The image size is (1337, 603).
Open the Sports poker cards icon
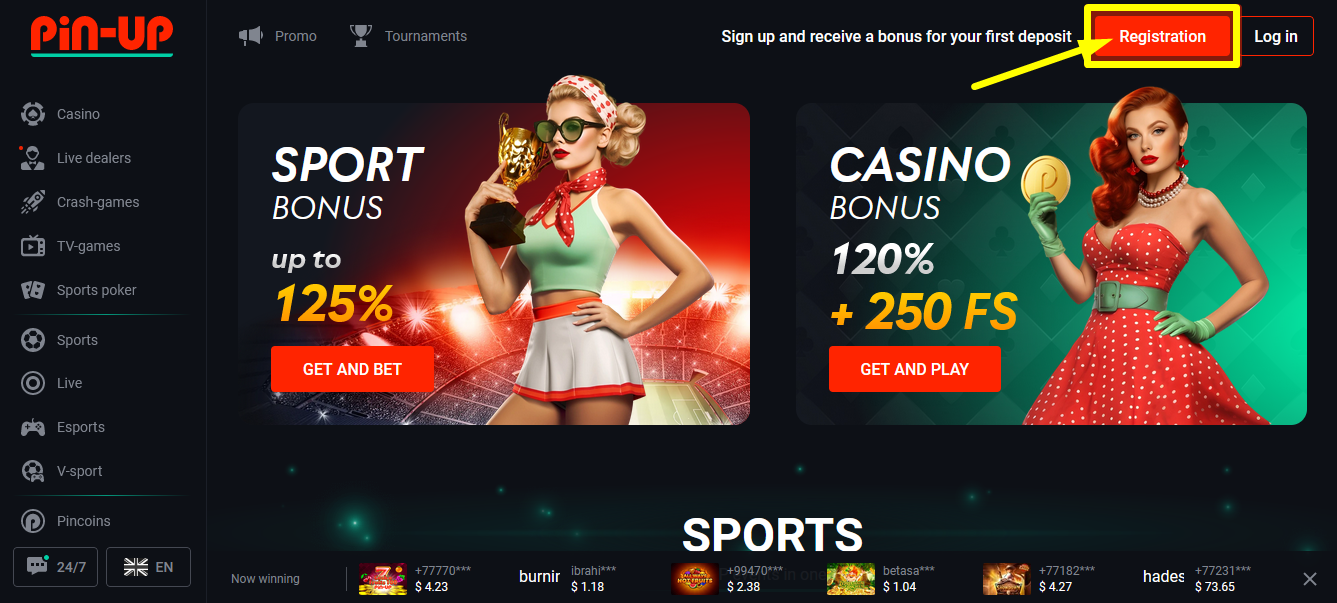33,290
